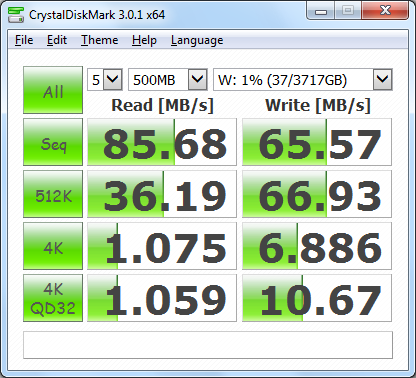The width and height of the screenshot is (416, 378).
Task: Start the 4K QD32 benchmark
Action: [x=53, y=298]
